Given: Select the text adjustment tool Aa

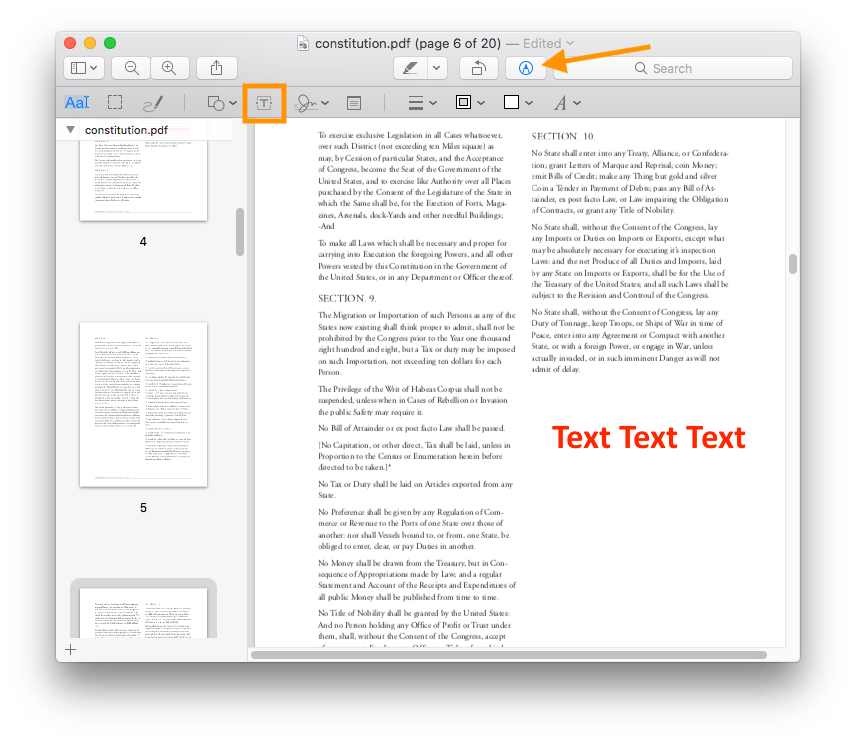Looking at the screenshot, I should coord(78,102).
